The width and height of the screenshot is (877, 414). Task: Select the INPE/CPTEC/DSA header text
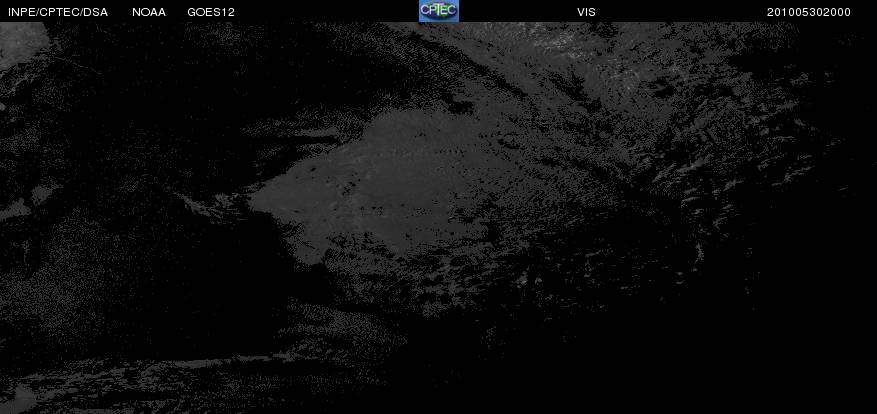coord(58,12)
